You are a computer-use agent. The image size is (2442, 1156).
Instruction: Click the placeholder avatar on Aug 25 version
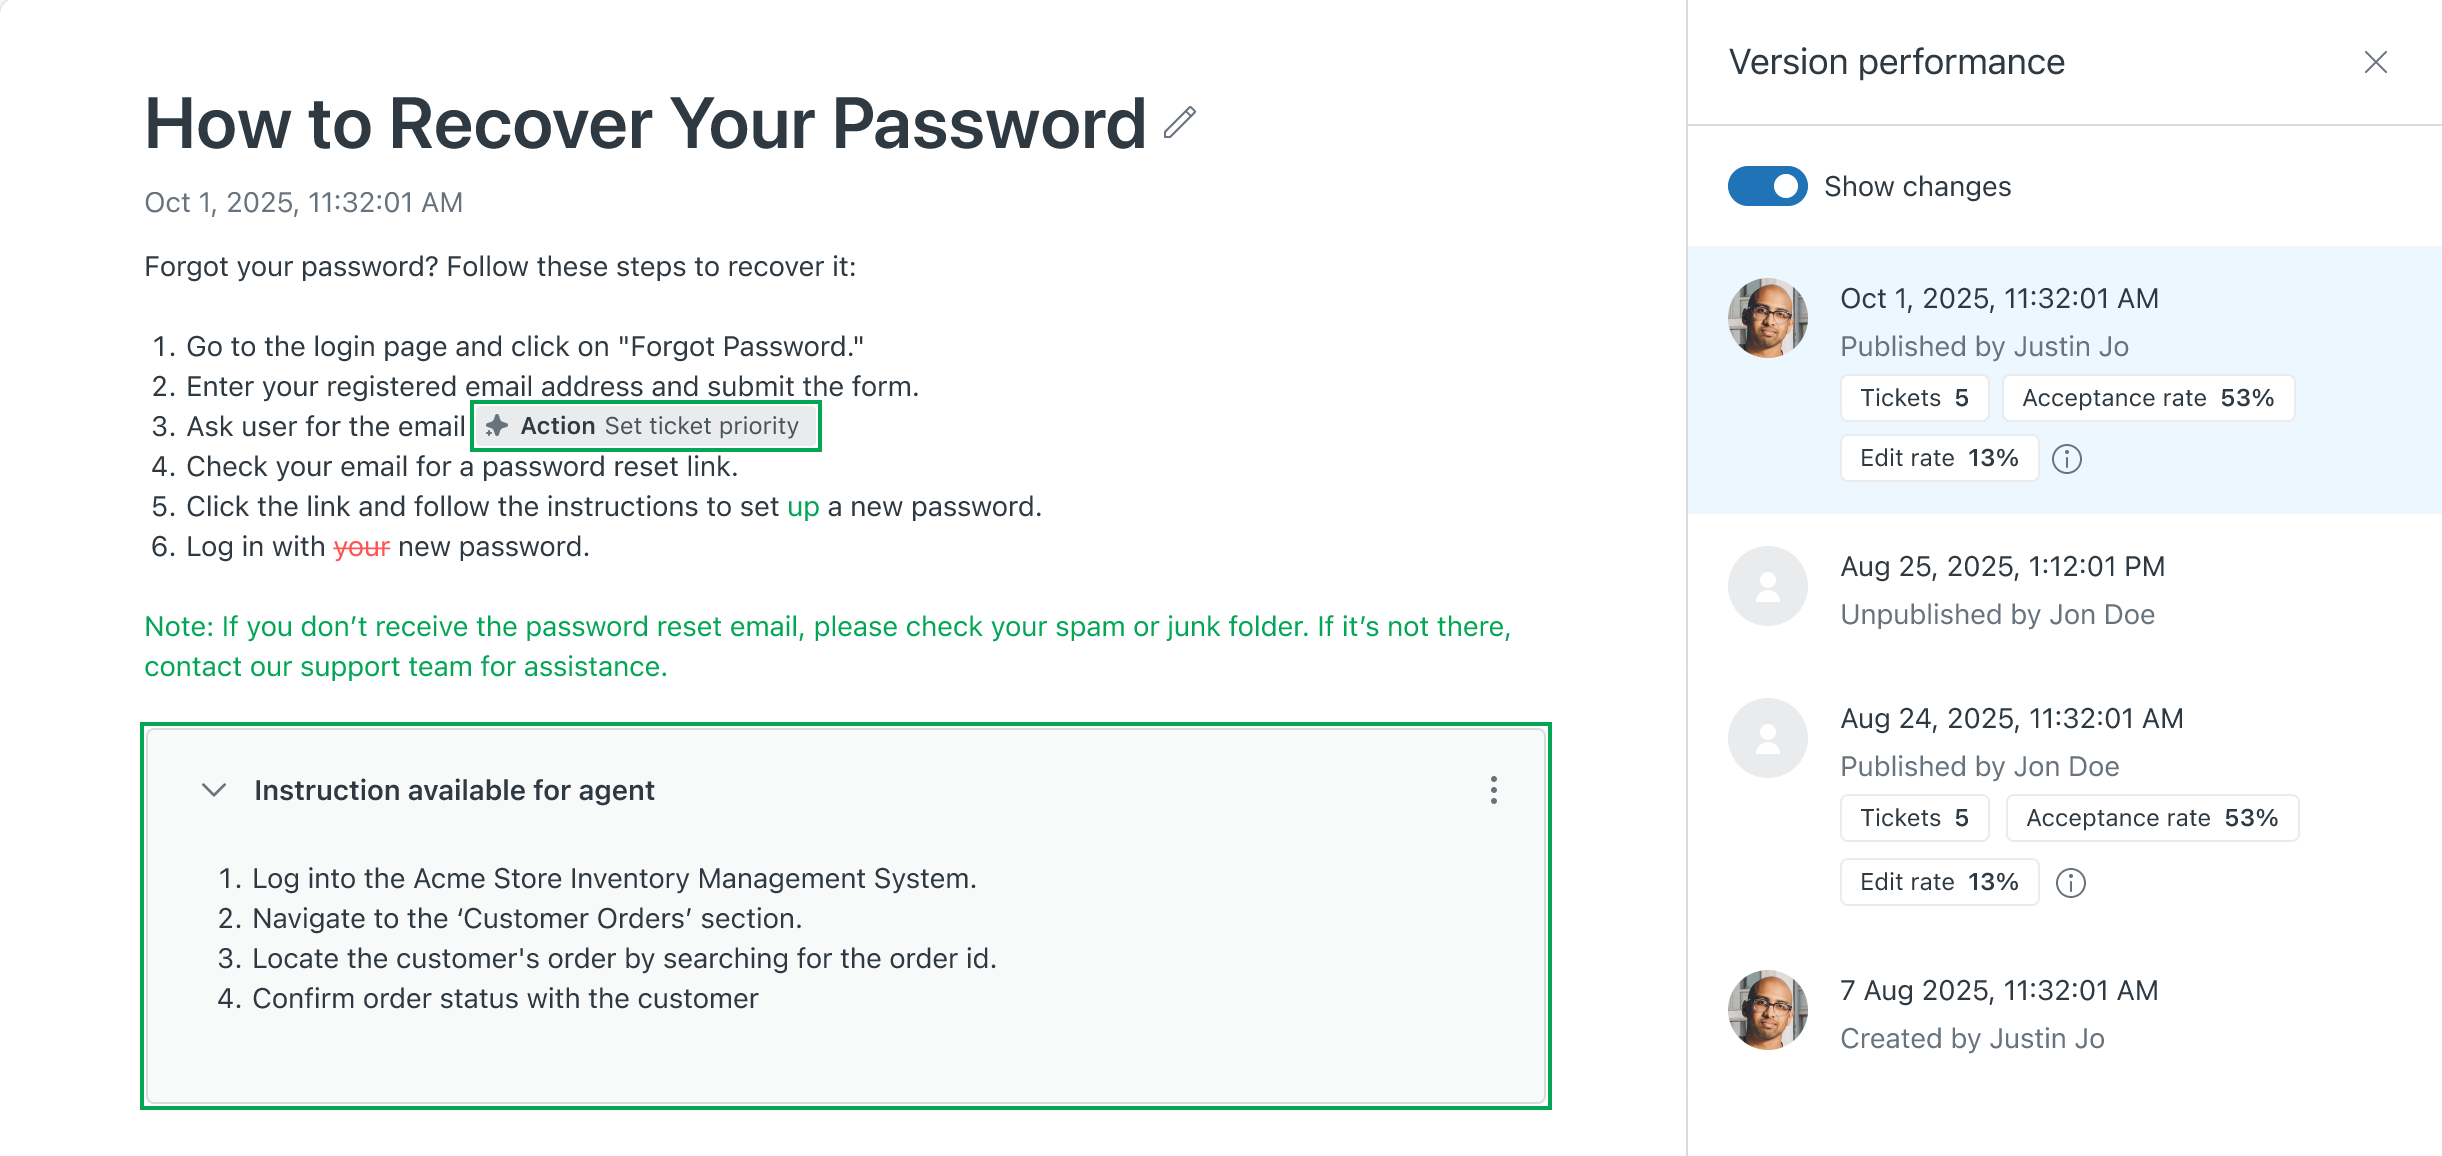(1768, 586)
